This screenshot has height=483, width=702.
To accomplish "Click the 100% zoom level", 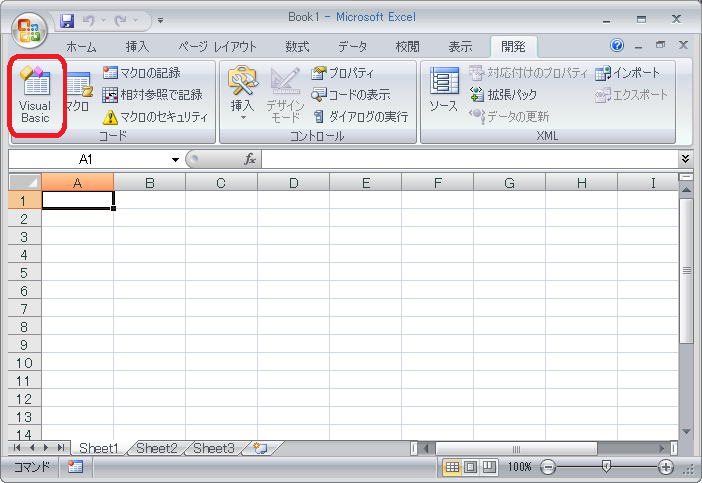I will pyautogui.click(x=519, y=467).
